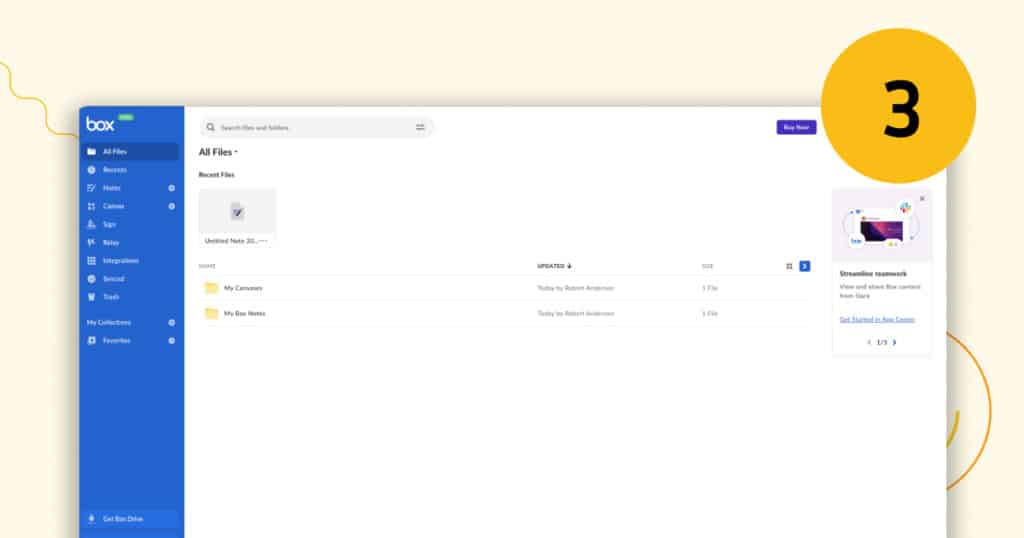Click the search filter options icon
Viewport: 1024px width, 538px height.
tap(420, 127)
